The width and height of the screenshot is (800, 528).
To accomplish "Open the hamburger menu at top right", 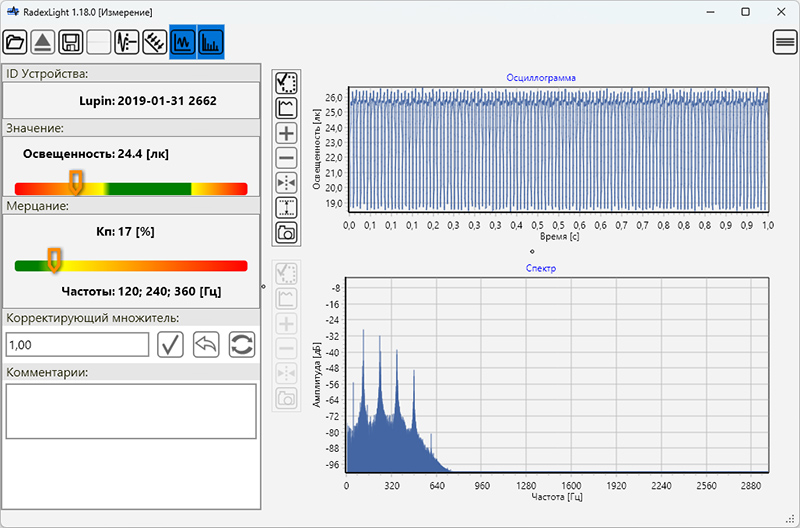I will click(785, 42).
